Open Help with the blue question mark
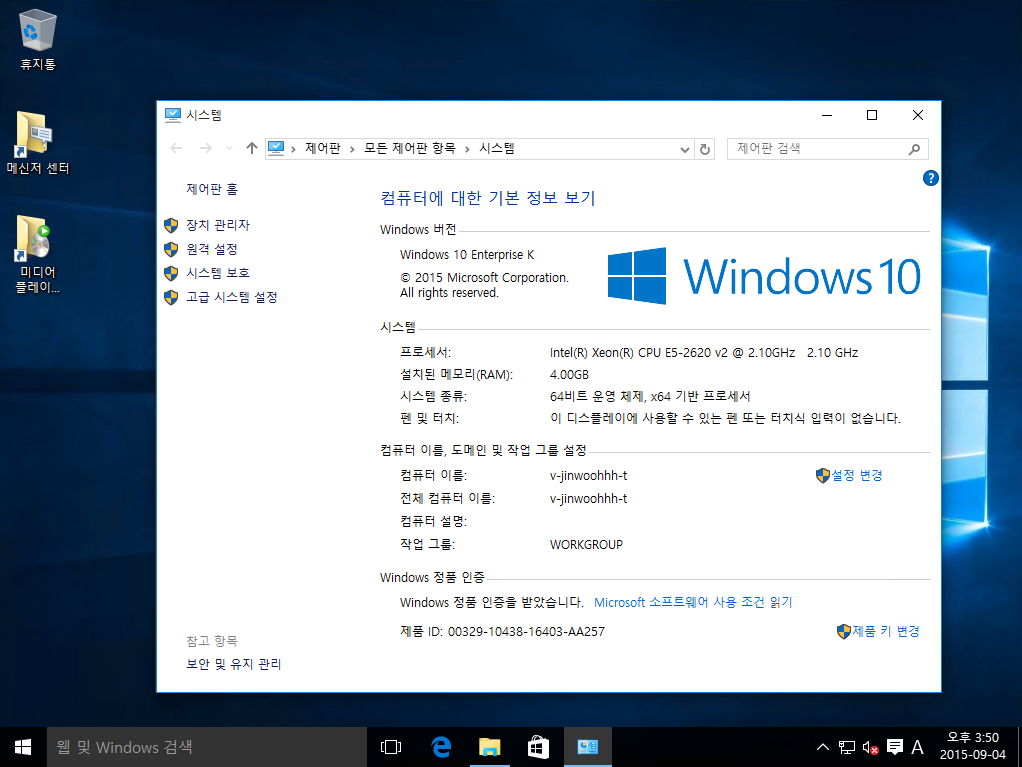The height and width of the screenshot is (767, 1022). click(931, 178)
